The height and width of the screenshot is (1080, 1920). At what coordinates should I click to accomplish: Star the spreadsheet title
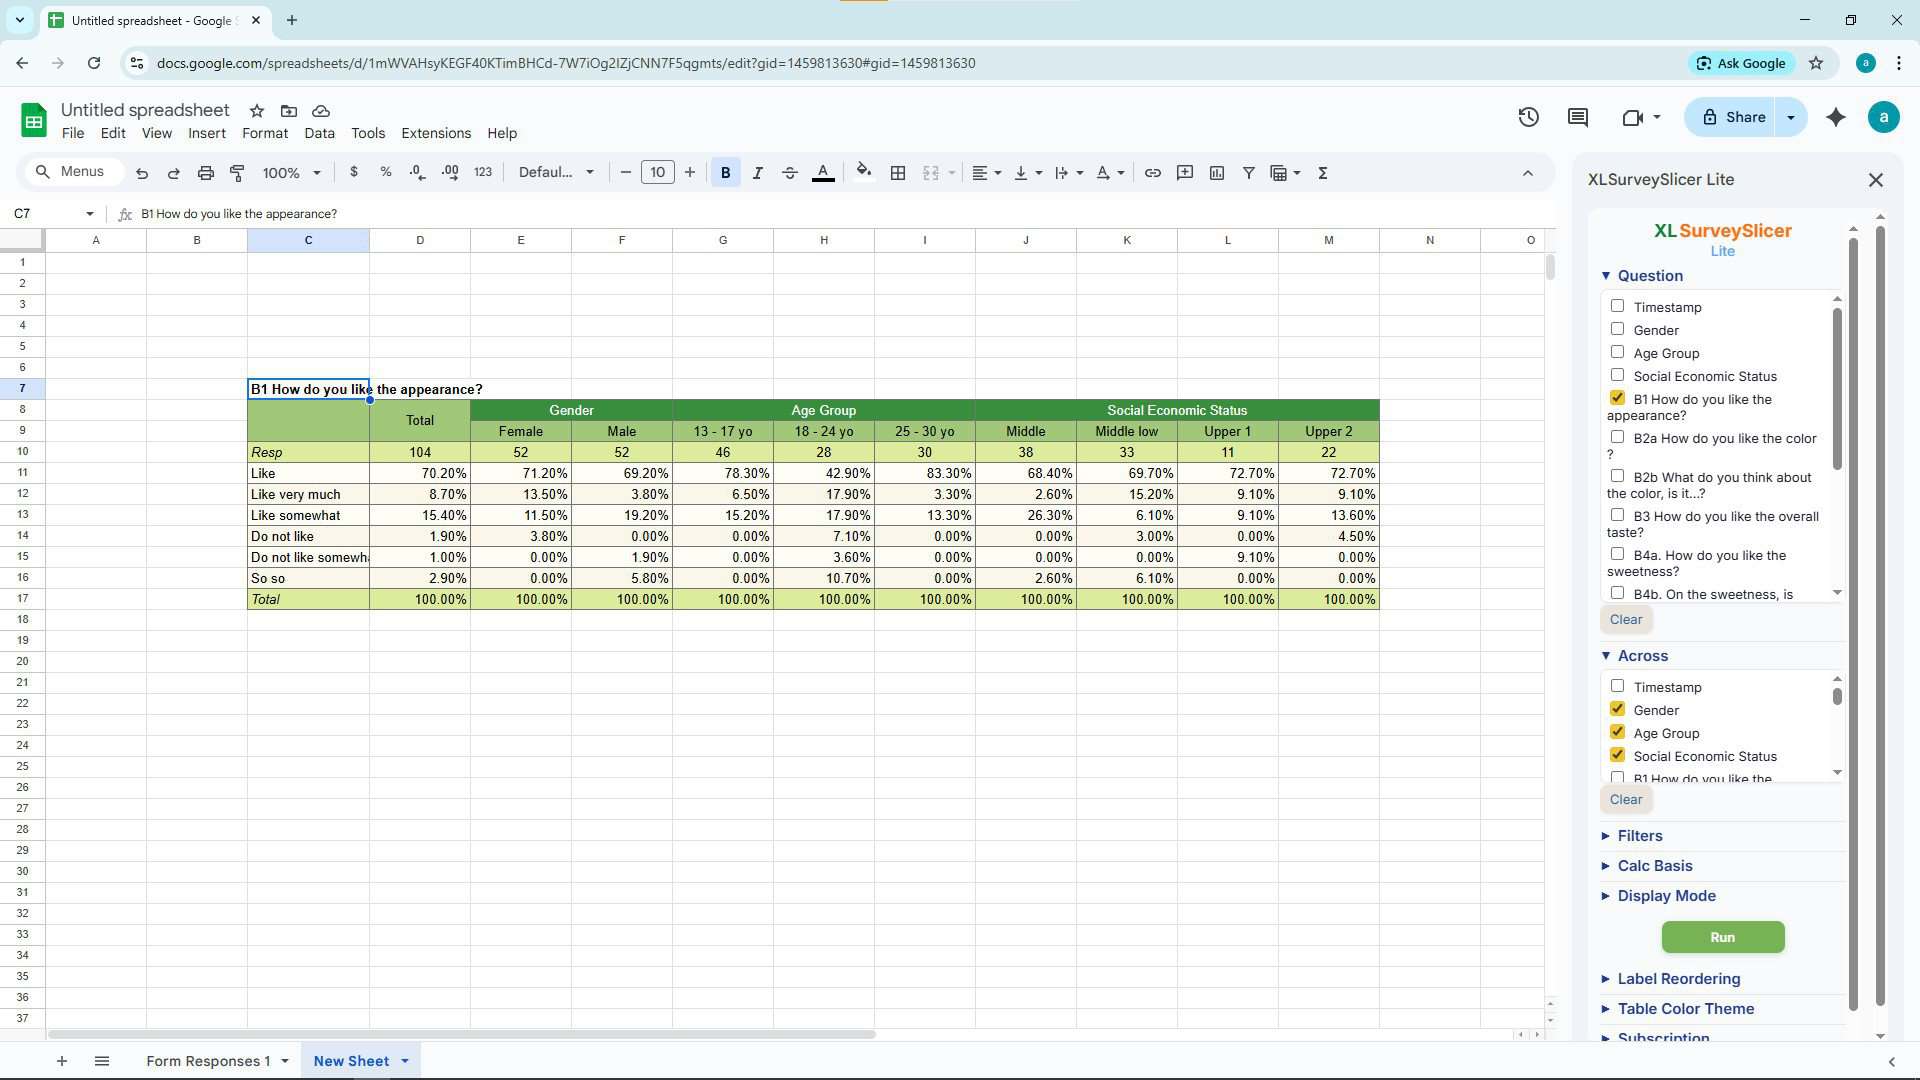pos(257,111)
